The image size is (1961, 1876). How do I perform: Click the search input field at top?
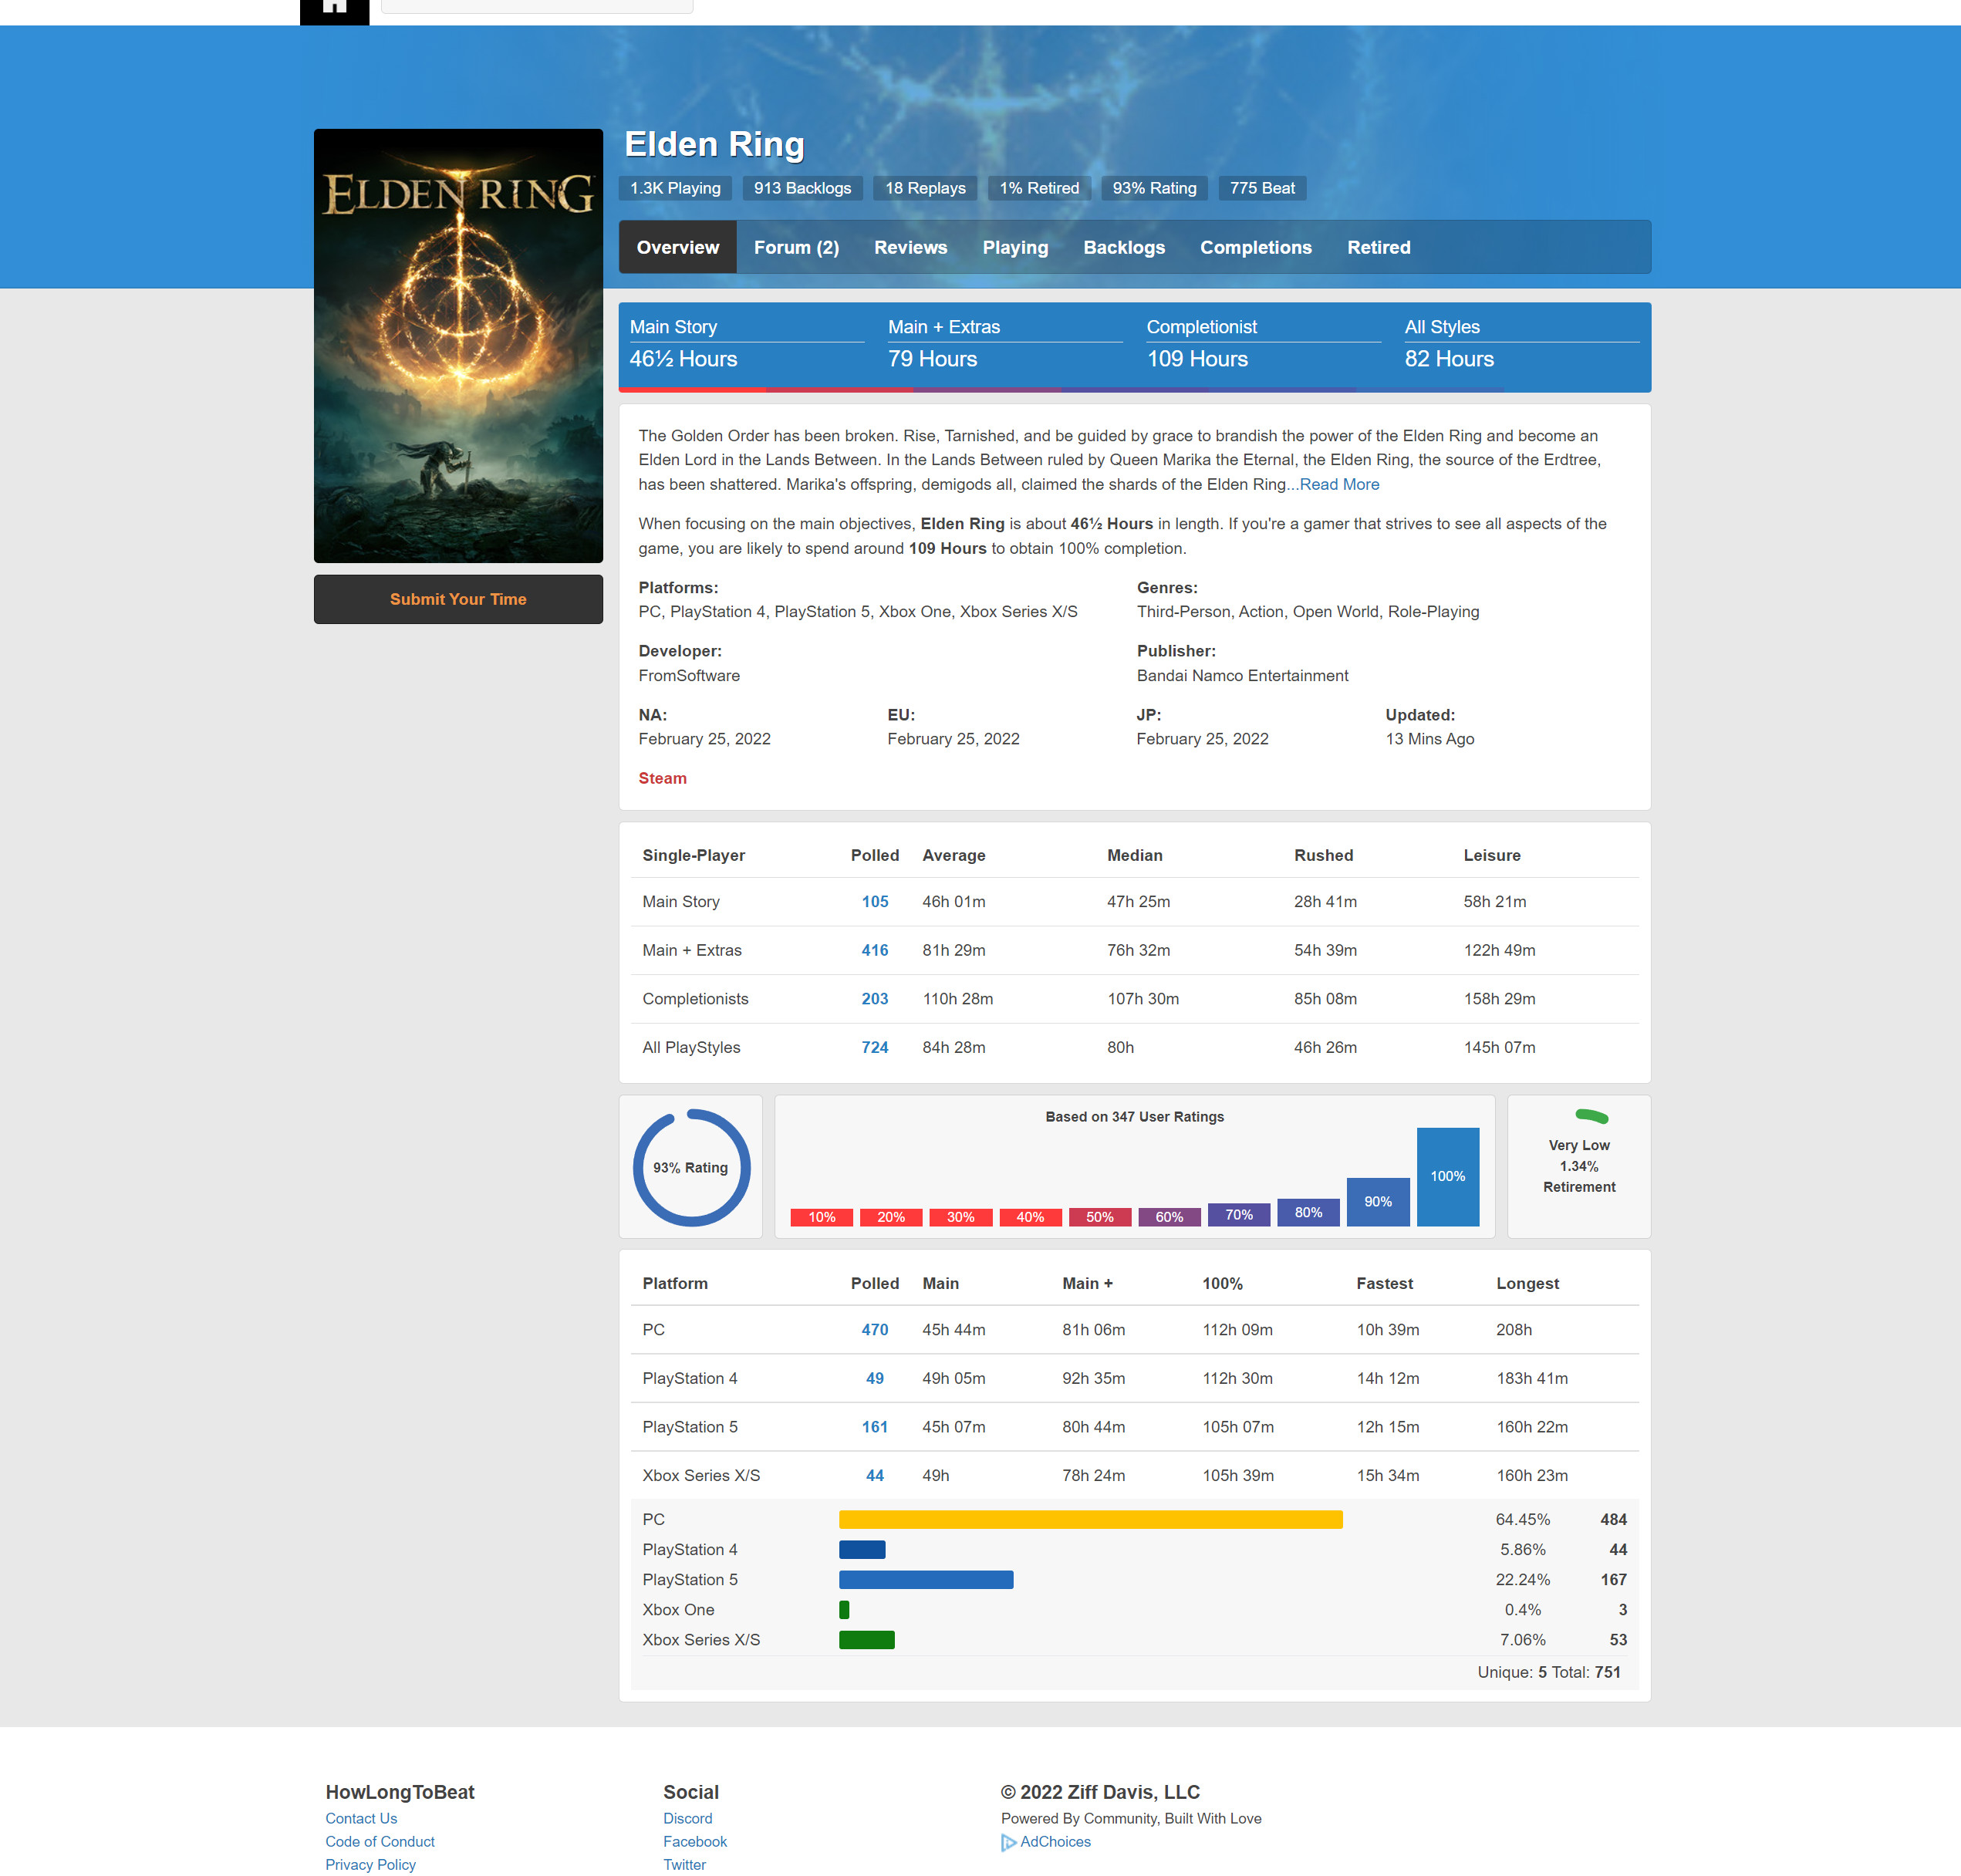(537, 6)
